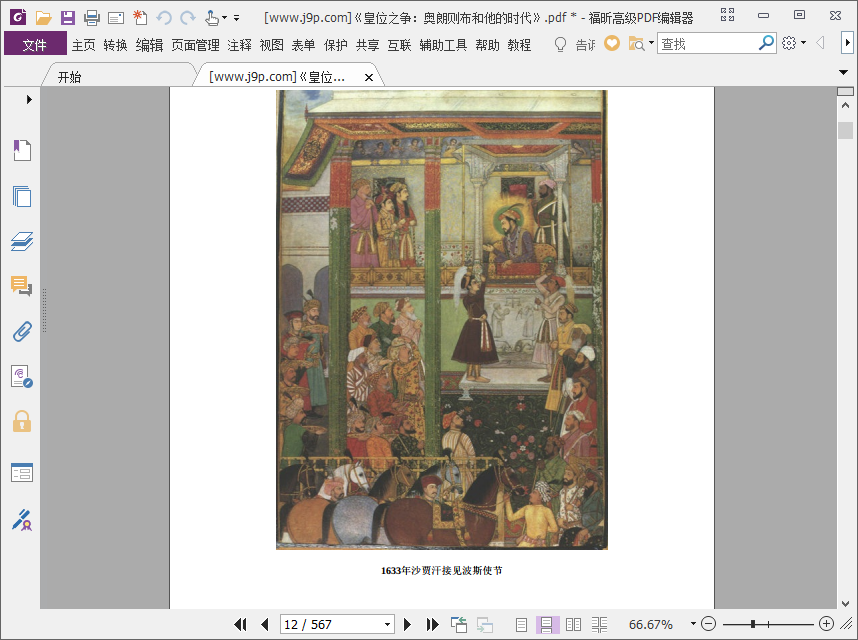The image size is (858, 640).
Task: Open the Digital Signatures panel
Action: [22, 377]
